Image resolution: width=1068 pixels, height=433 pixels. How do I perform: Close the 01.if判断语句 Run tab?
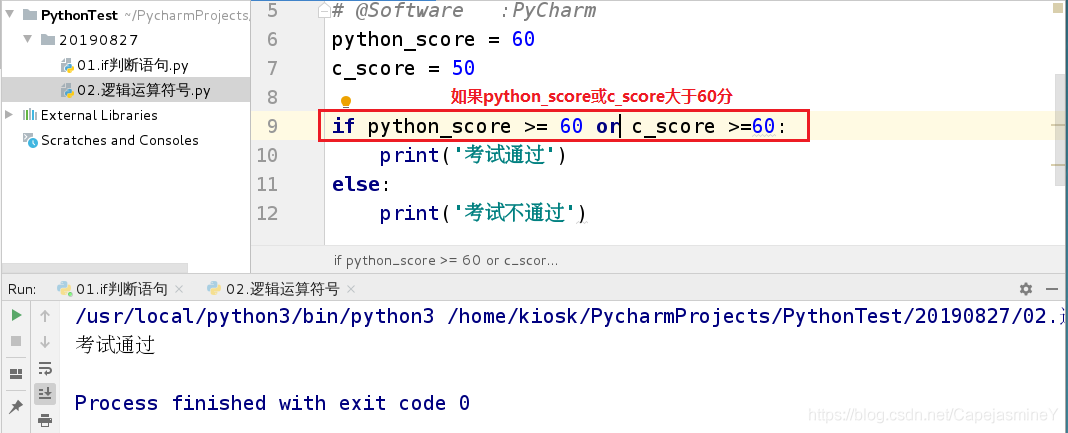click(179, 290)
